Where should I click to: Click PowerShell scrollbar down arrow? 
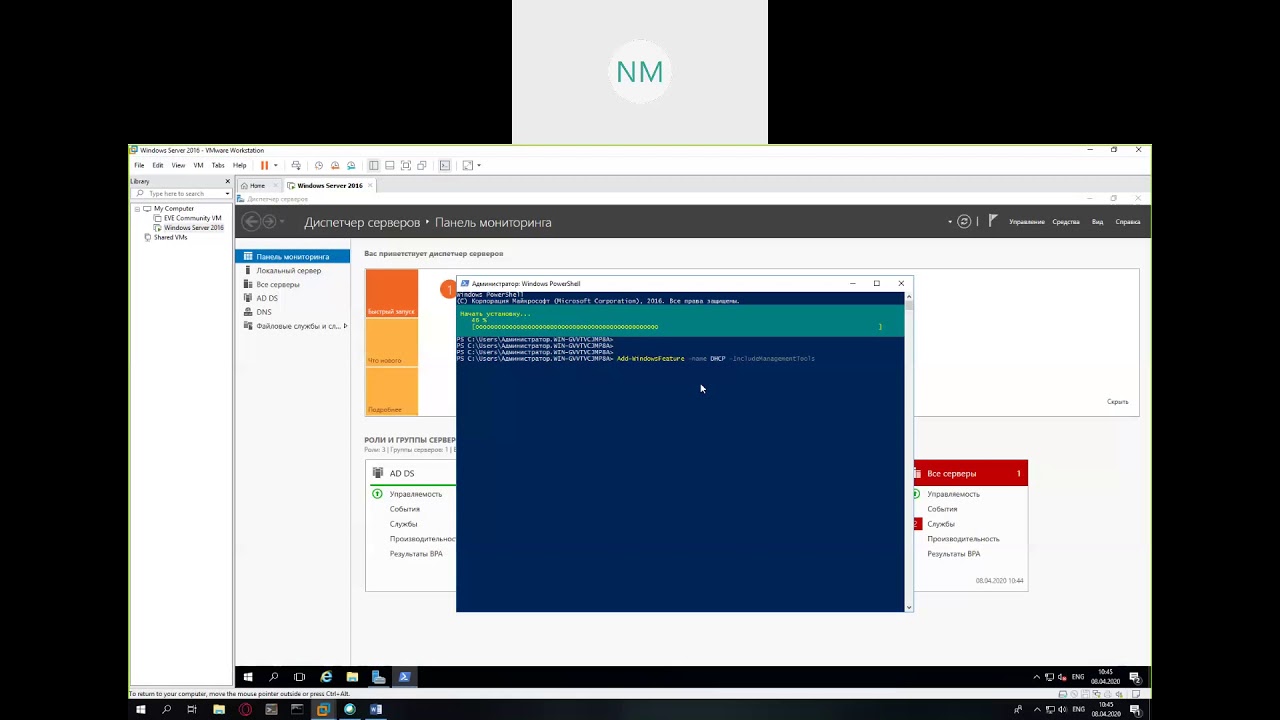[908, 607]
